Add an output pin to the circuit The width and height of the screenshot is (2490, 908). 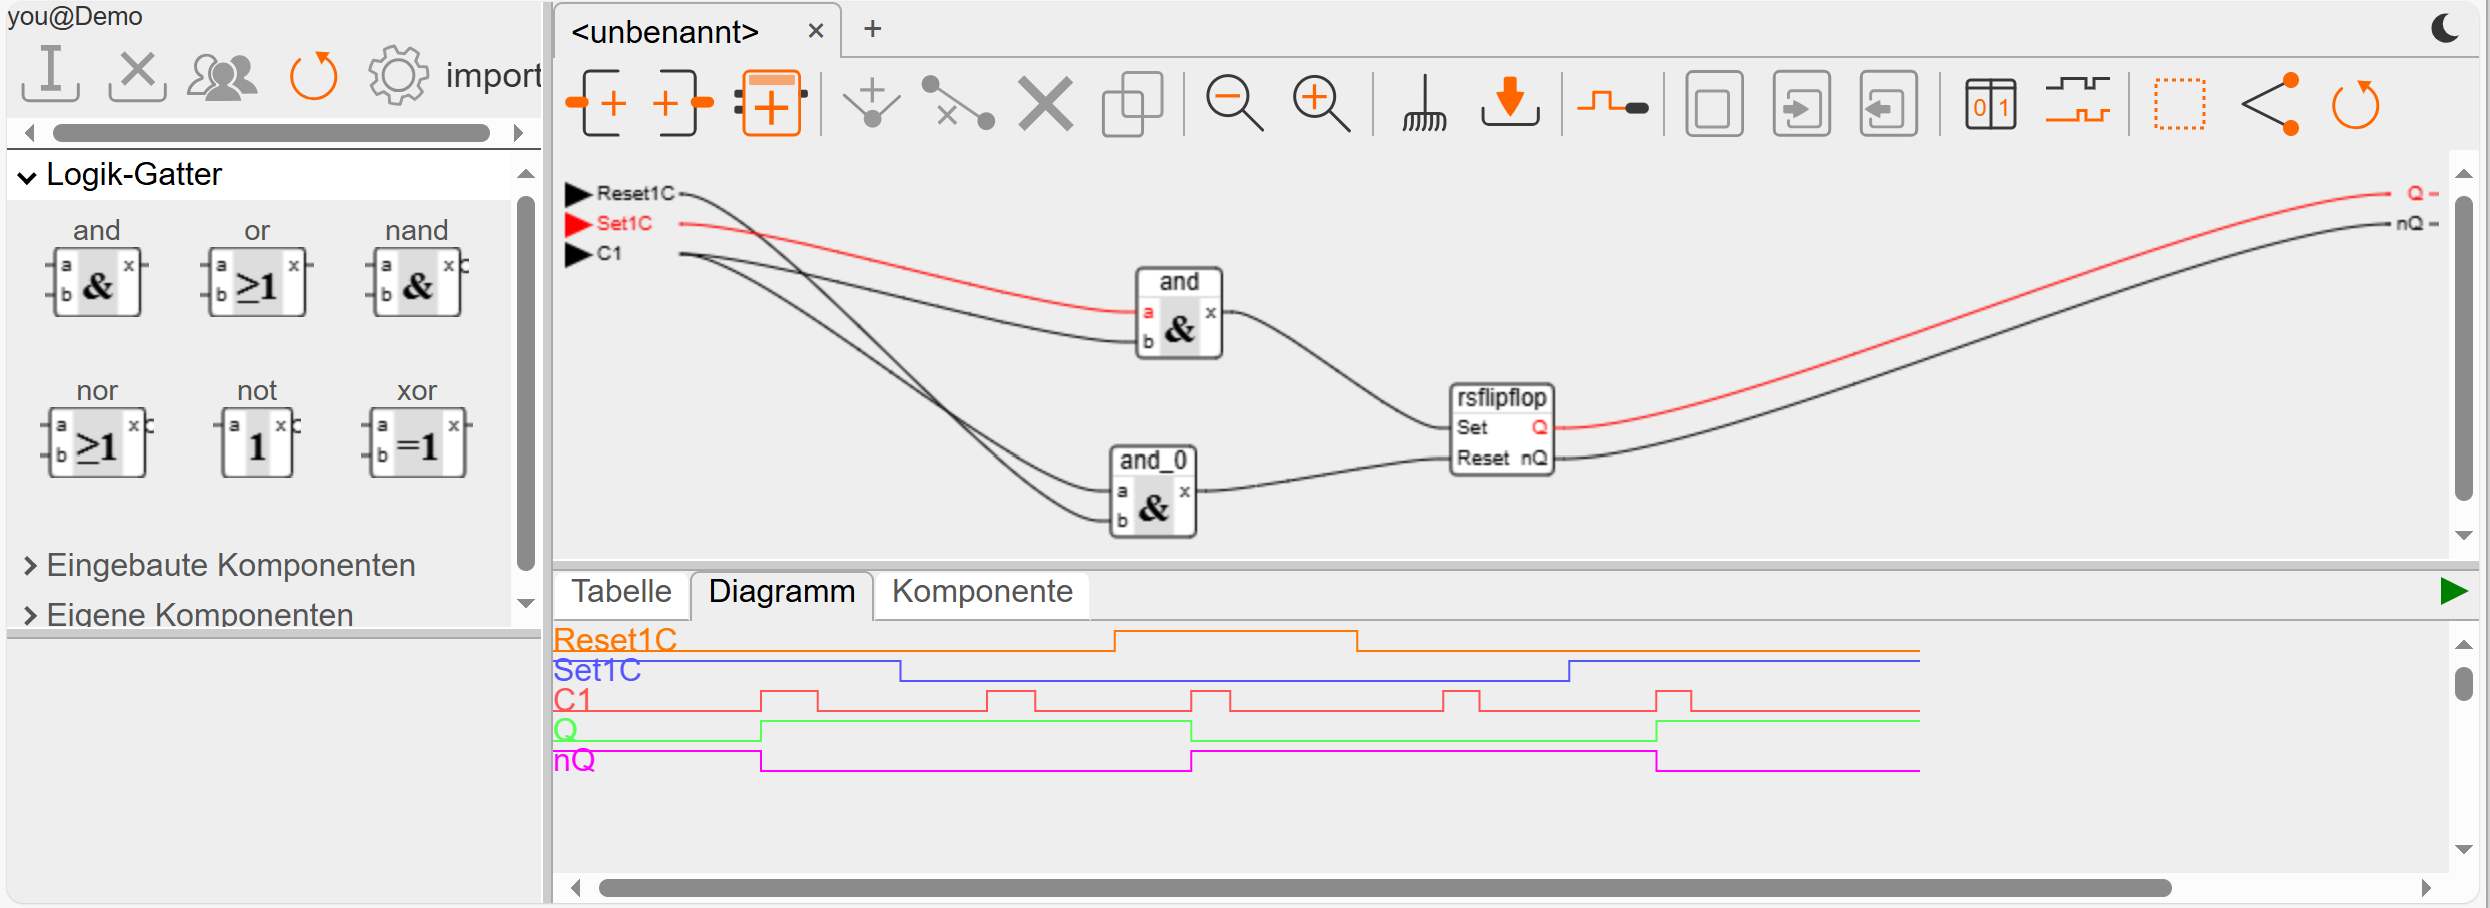point(683,103)
